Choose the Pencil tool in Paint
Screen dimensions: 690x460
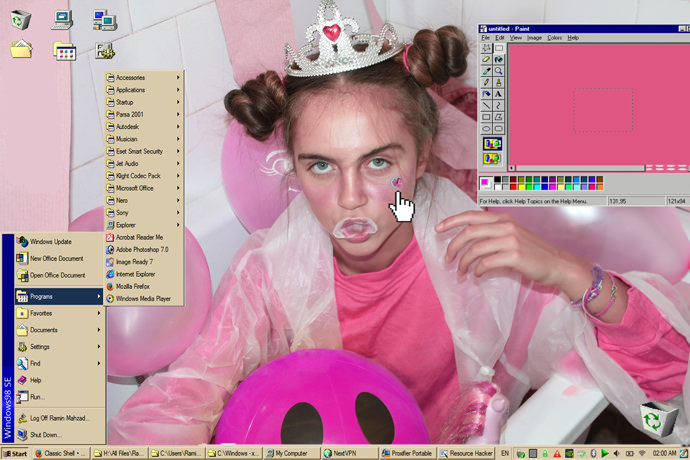point(486,82)
